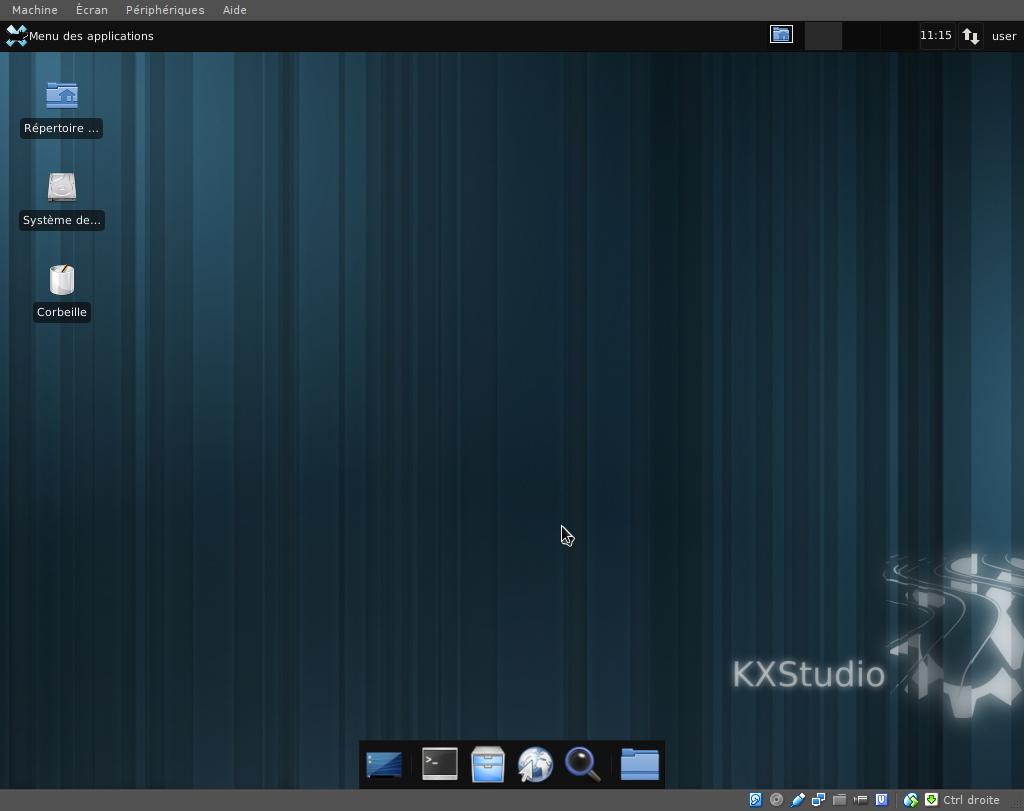The height and width of the screenshot is (811, 1024).
Task: Click the USB devices status bar icon
Action: click(797, 800)
